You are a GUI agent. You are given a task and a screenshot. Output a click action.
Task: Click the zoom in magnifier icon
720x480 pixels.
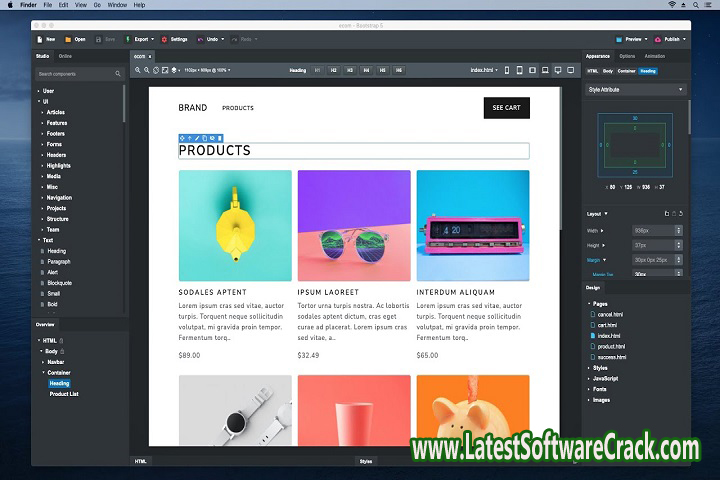point(136,70)
